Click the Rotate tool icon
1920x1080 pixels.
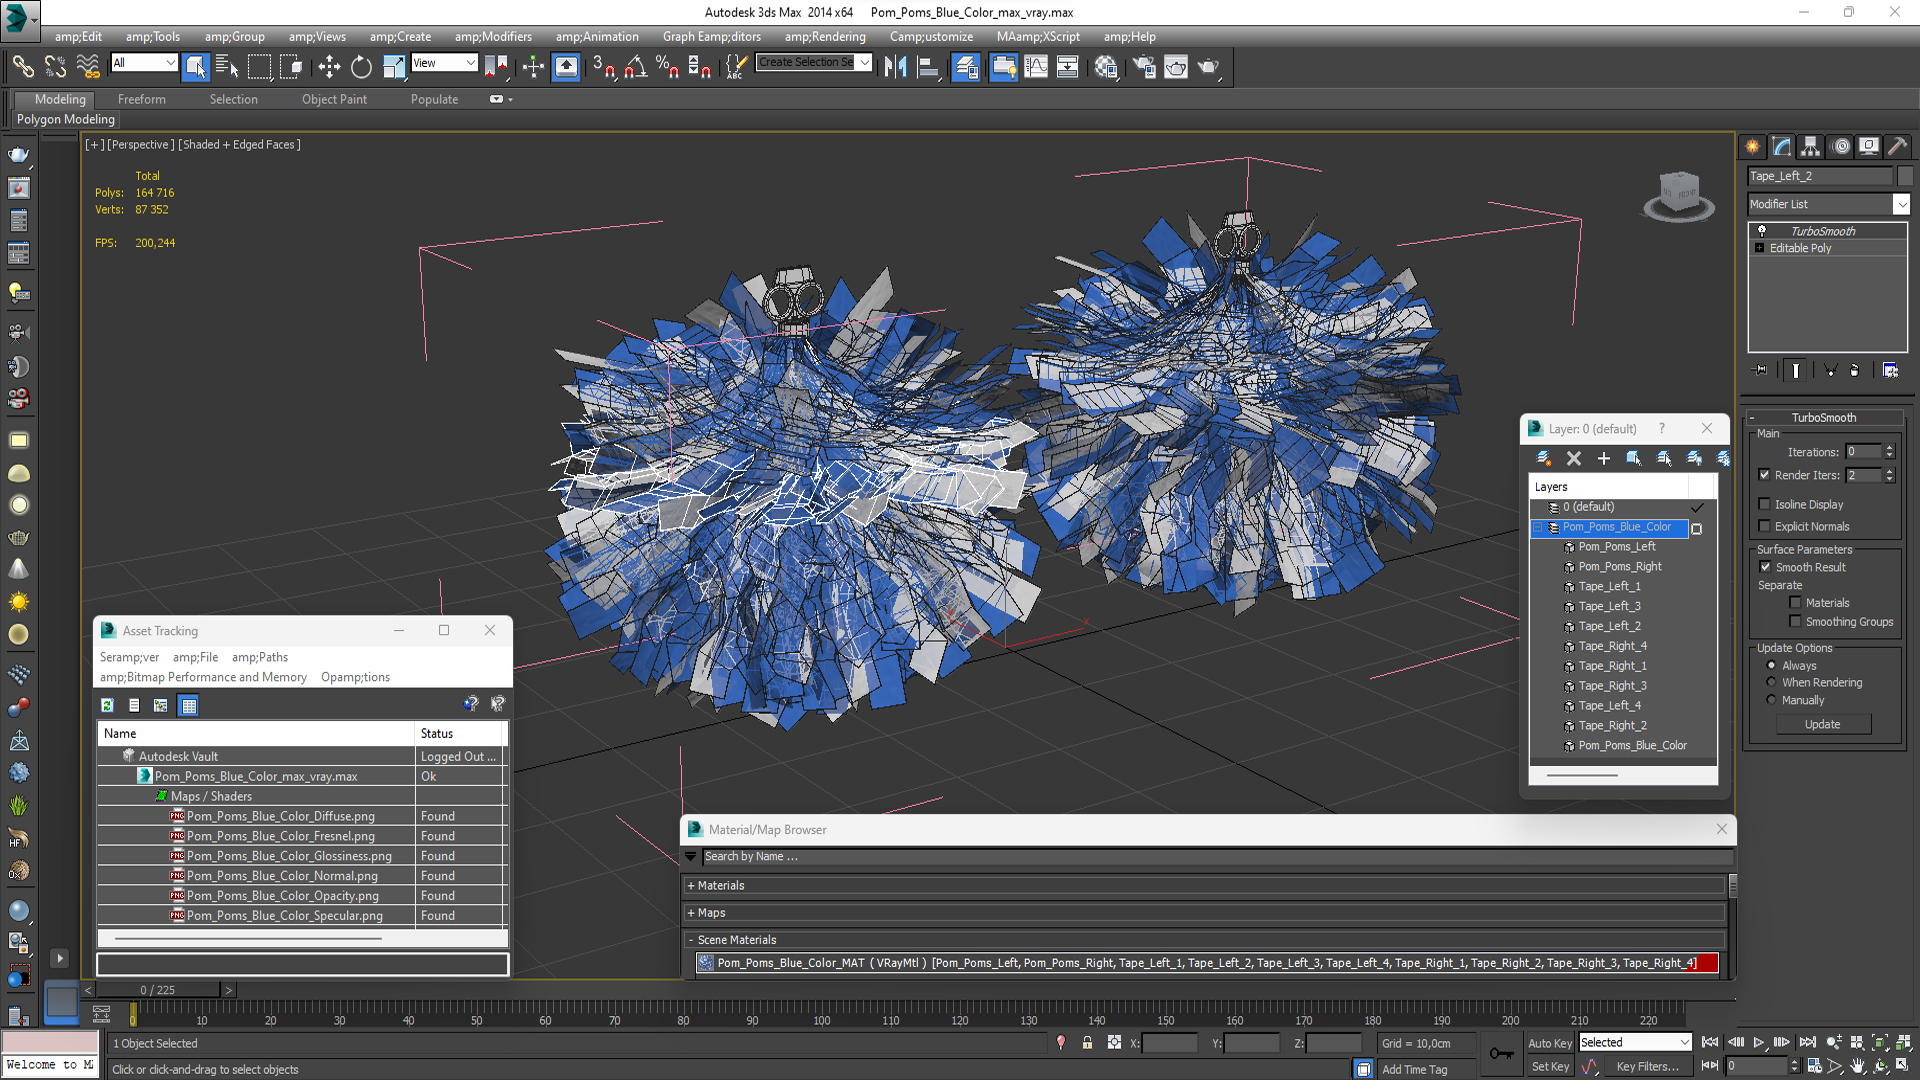pos(361,67)
